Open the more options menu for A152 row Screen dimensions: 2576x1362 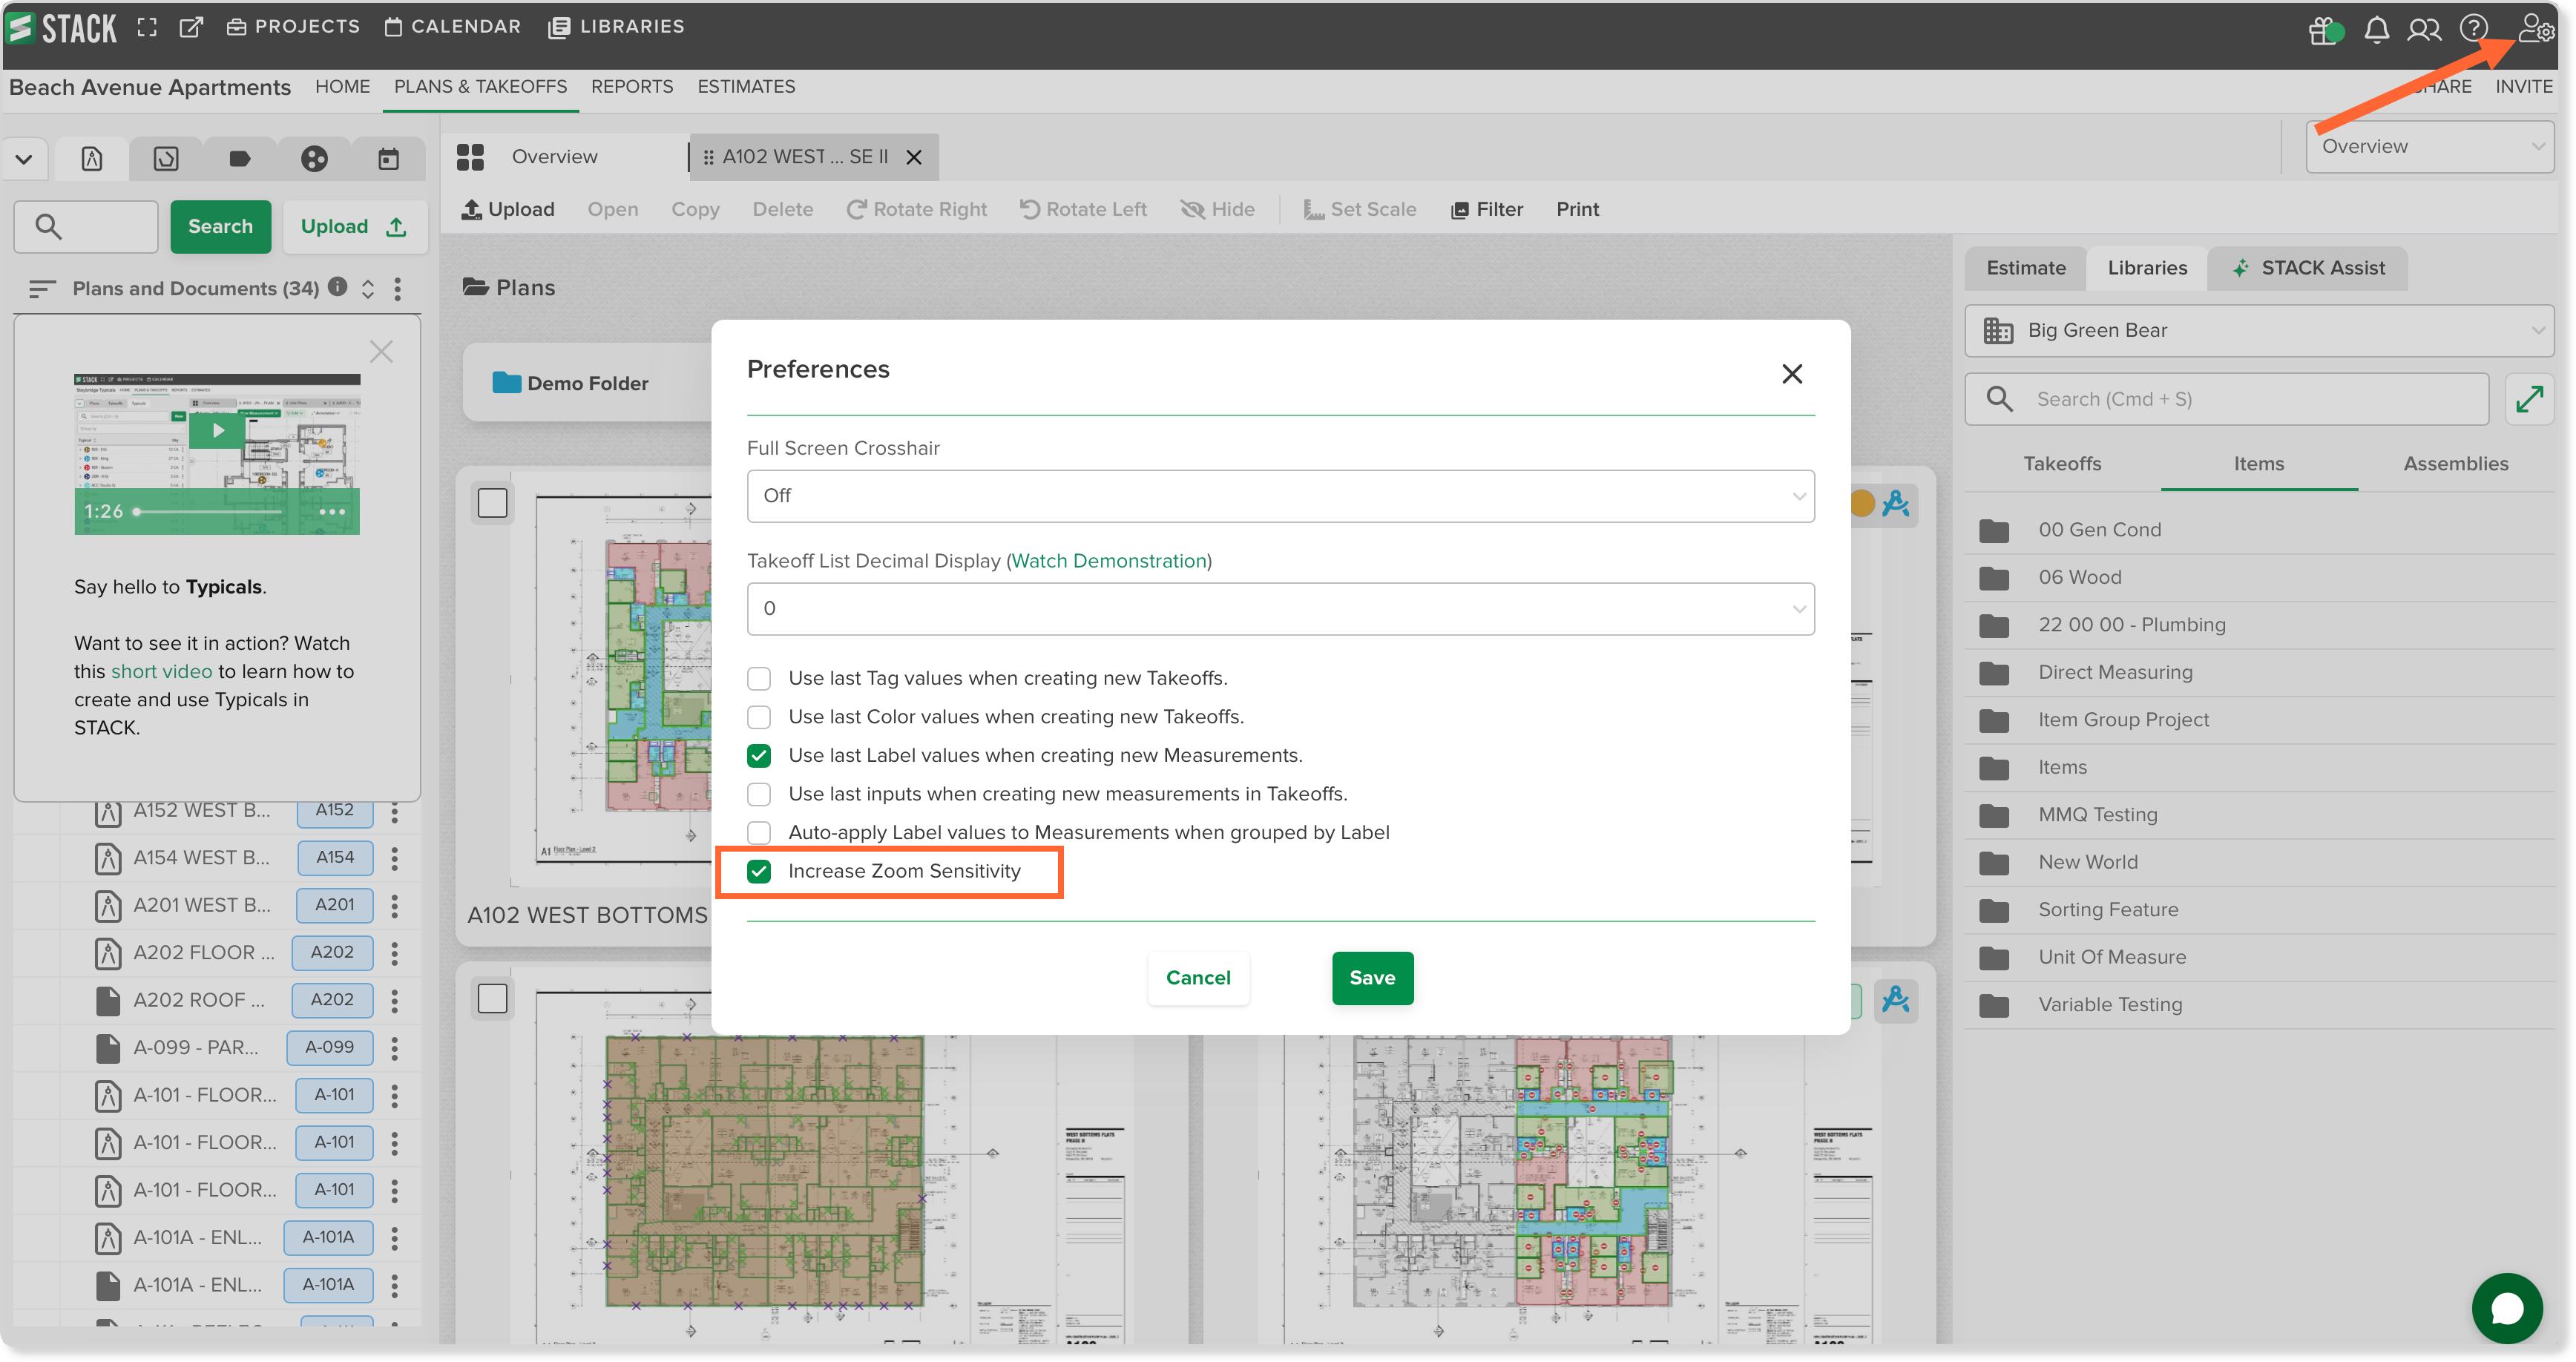395,811
